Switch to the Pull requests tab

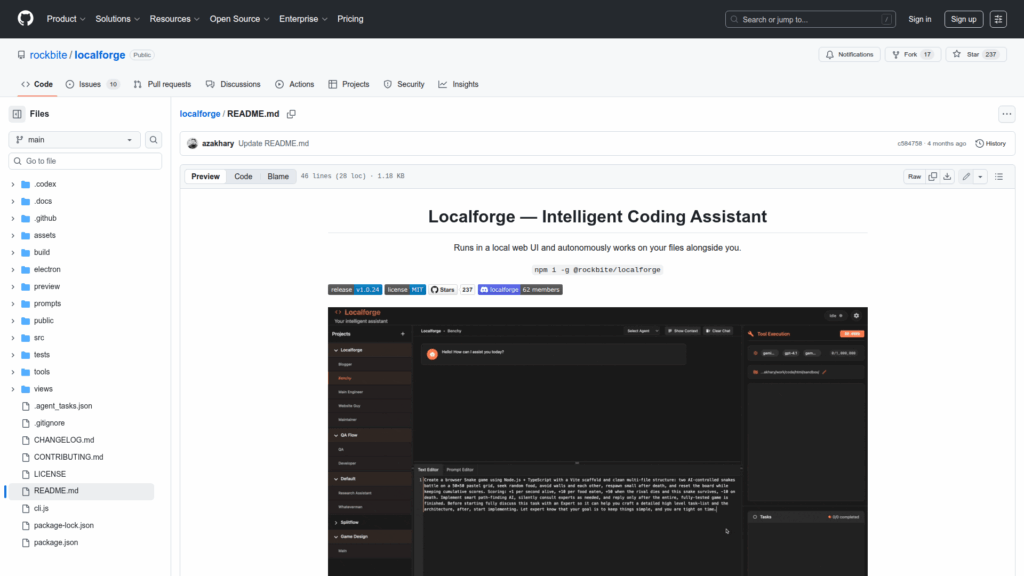tap(162, 84)
